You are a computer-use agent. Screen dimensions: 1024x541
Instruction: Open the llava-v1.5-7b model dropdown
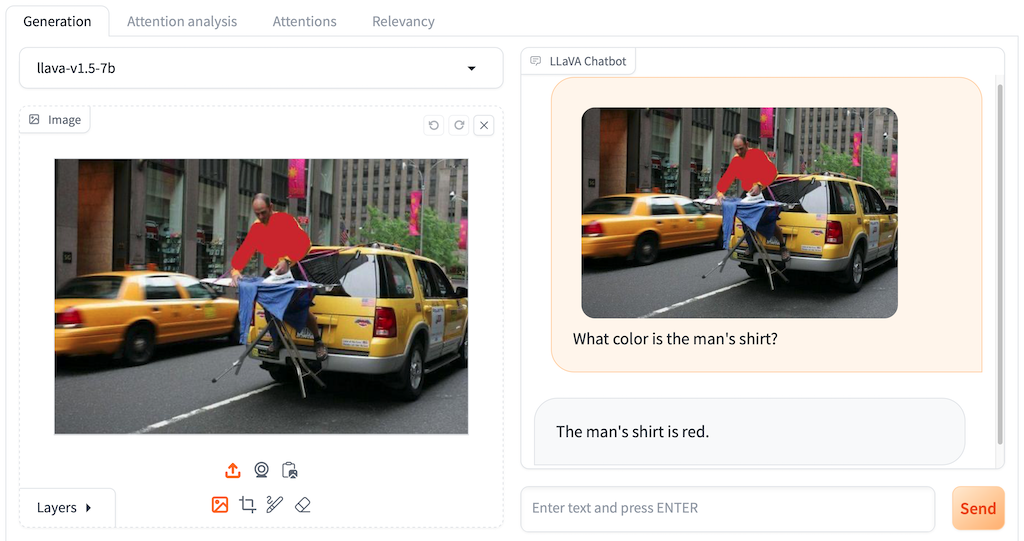[261, 68]
